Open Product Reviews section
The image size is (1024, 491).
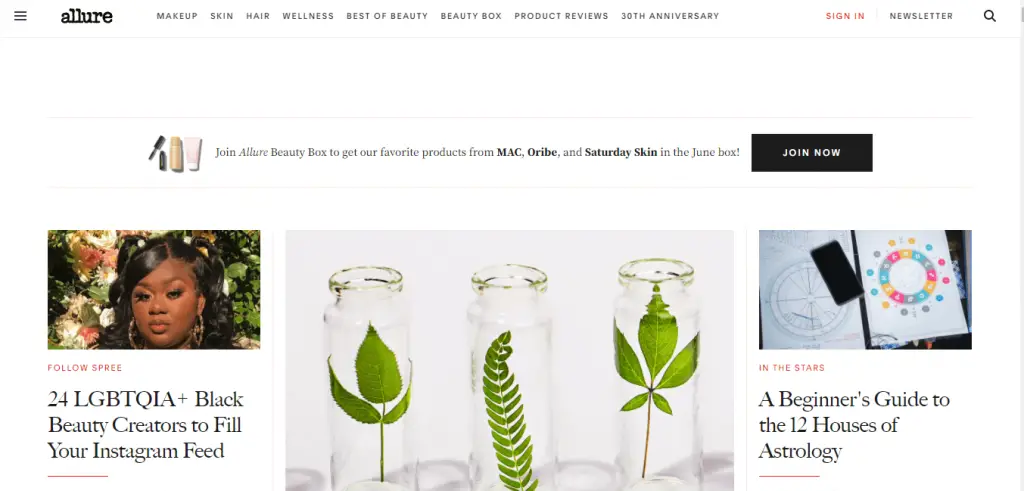point(562,16)
